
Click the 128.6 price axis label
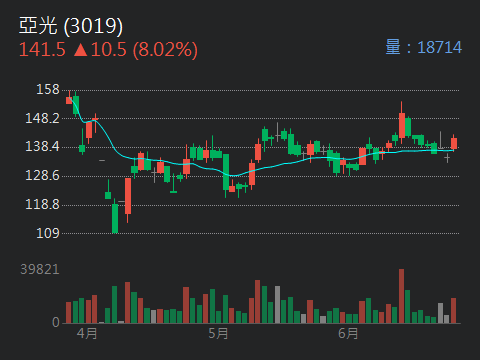[x=42, y=175]
